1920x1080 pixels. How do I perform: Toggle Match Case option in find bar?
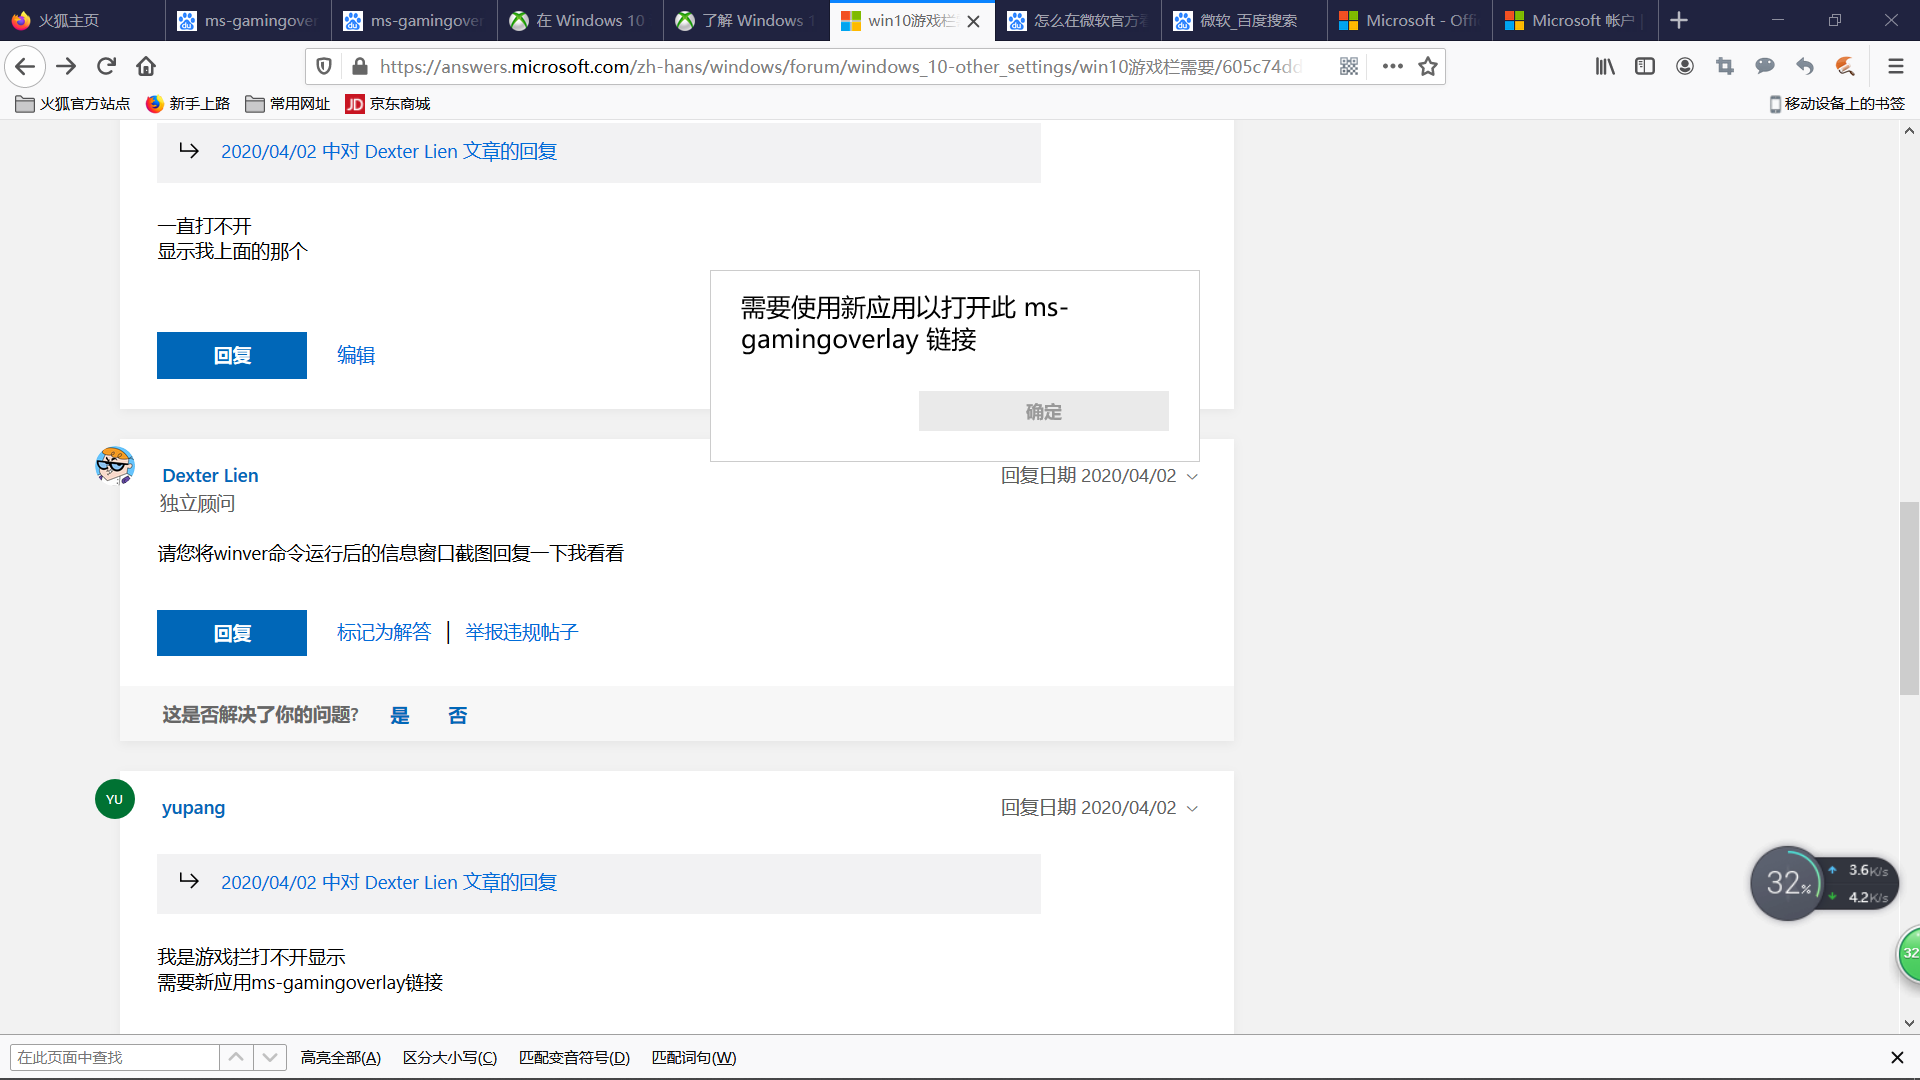[x=449, y=1057]
